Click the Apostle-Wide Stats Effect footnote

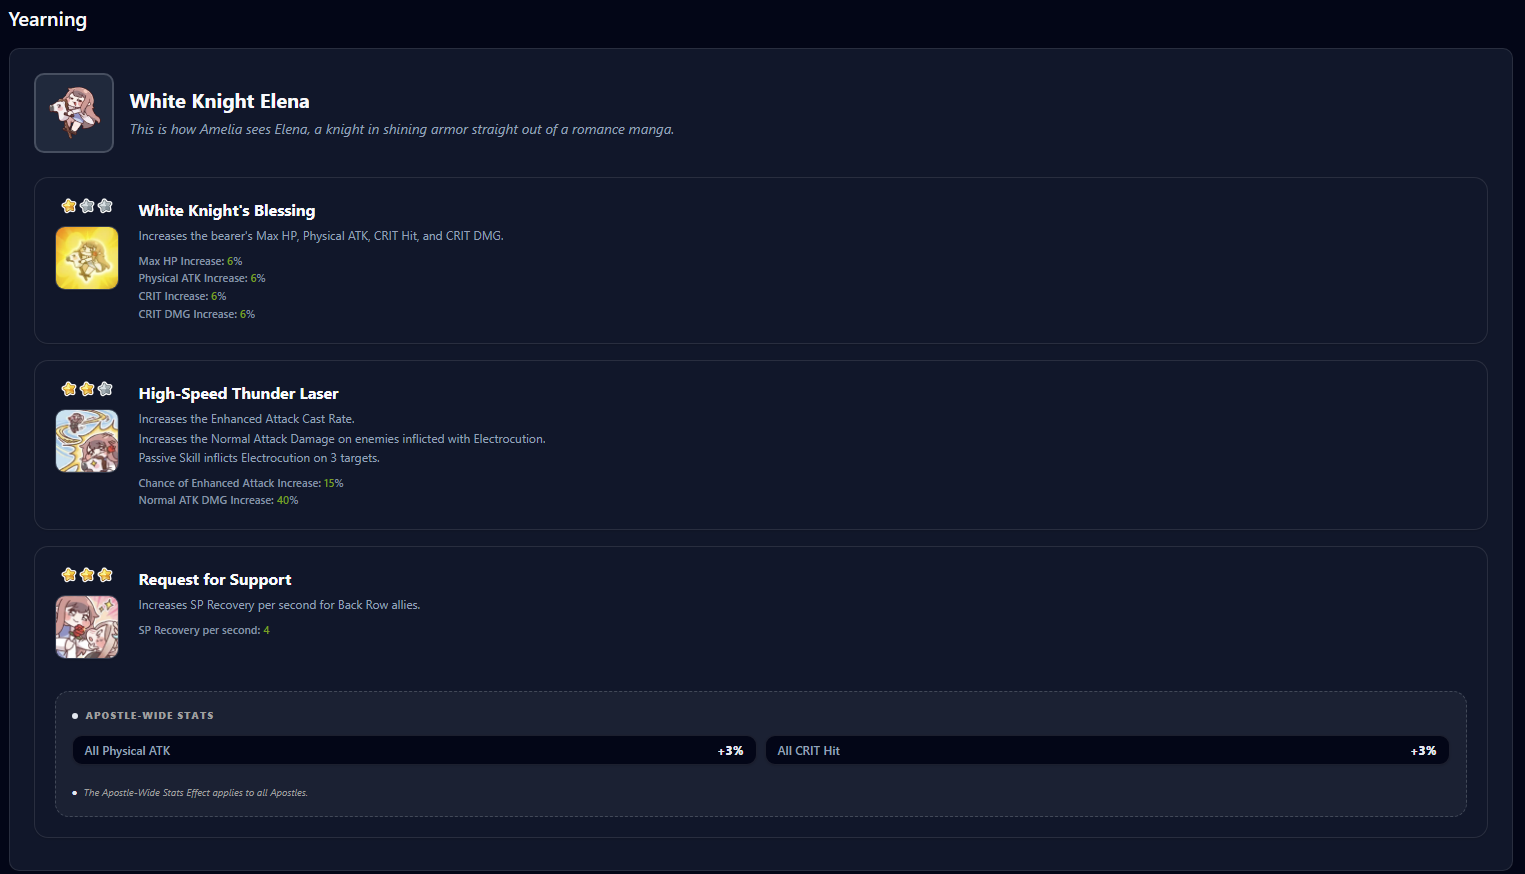tap(195, 793)
